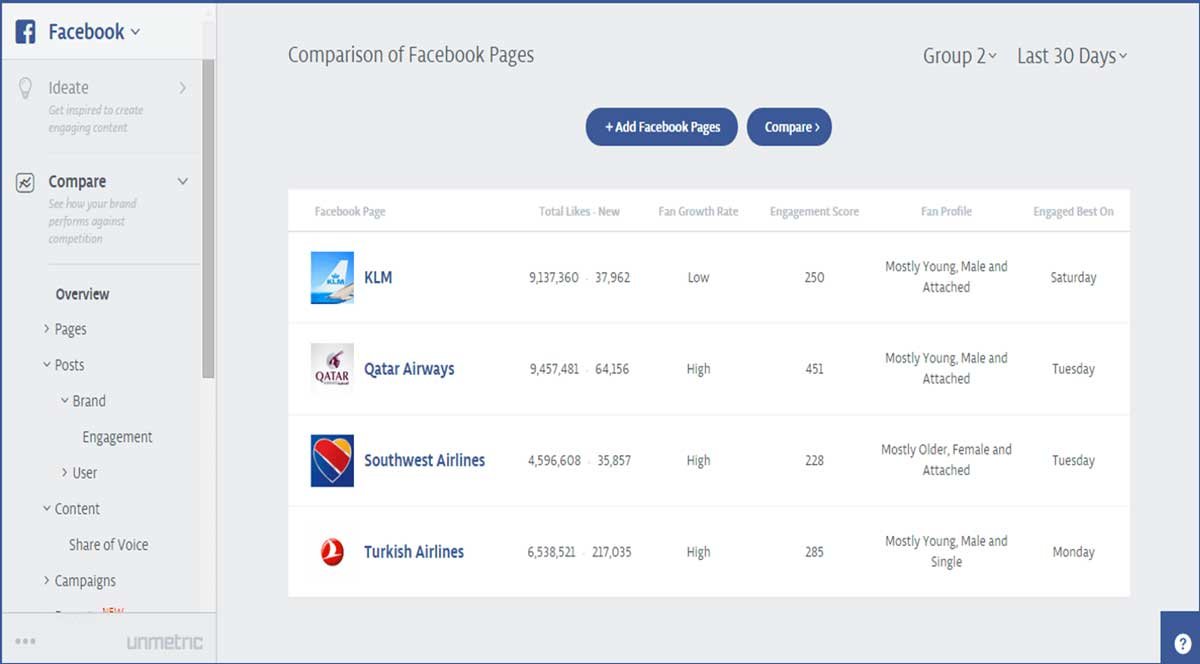Click the Compare chart icon
The width and height of the screenshot is (1200, 664).
(26, 183)
